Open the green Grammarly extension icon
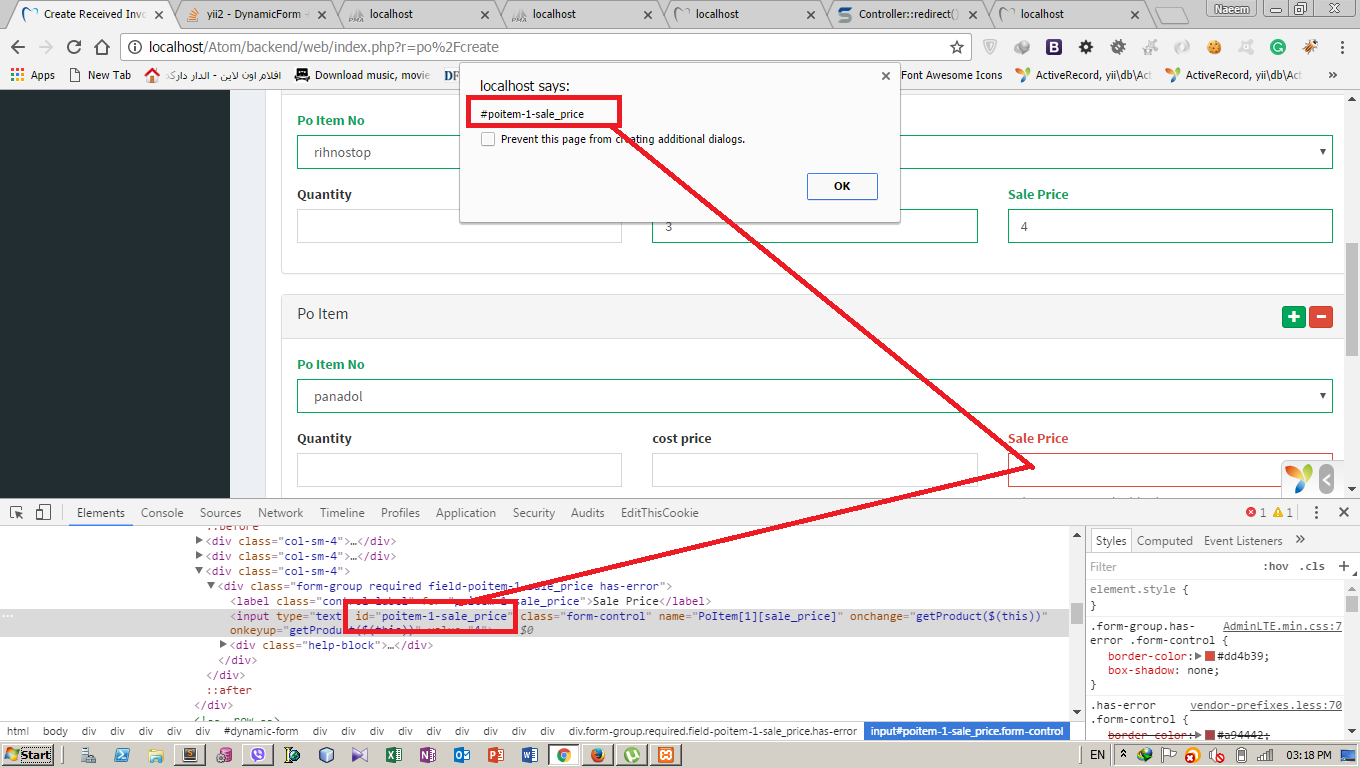Screen dimensions: 1360x768 click(x=1278, y=47)
